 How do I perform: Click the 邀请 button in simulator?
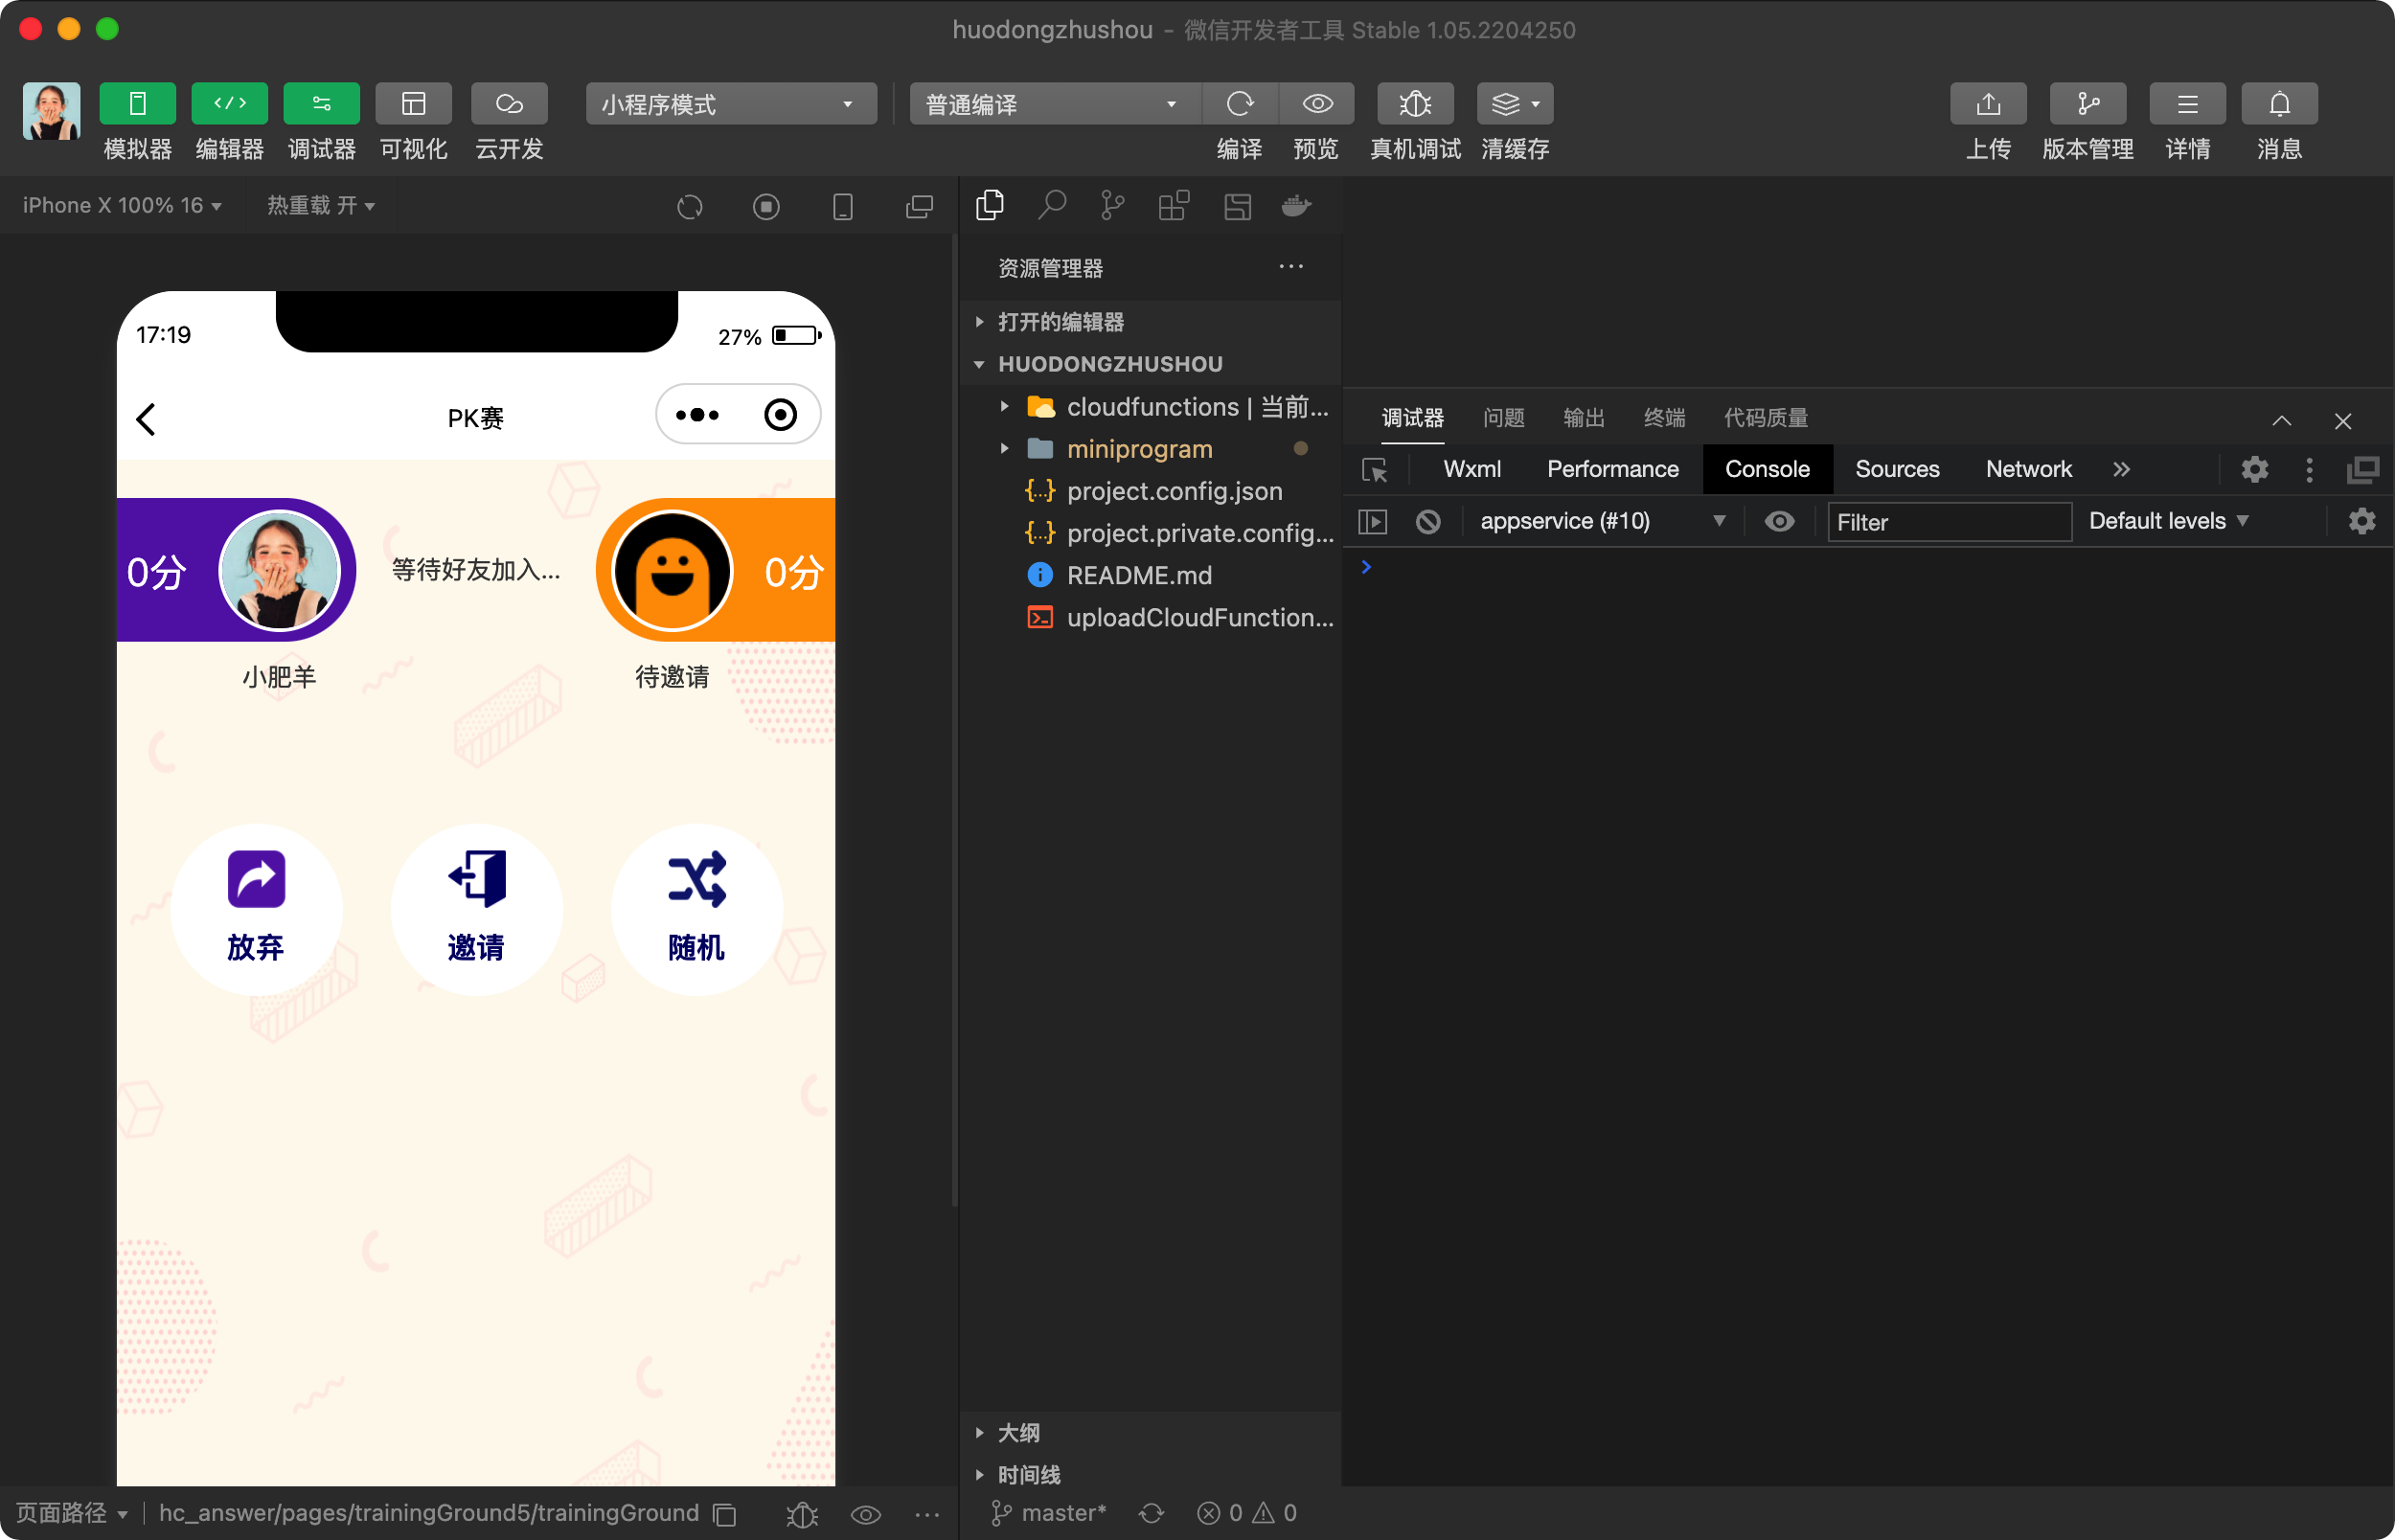(x=476, y=908)
